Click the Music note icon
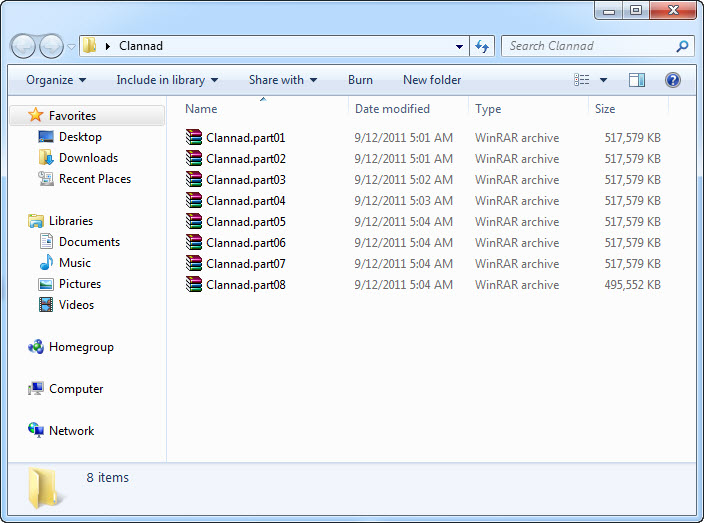The height and width of the screenshot is (523, 704). click(x=46, y=262)
